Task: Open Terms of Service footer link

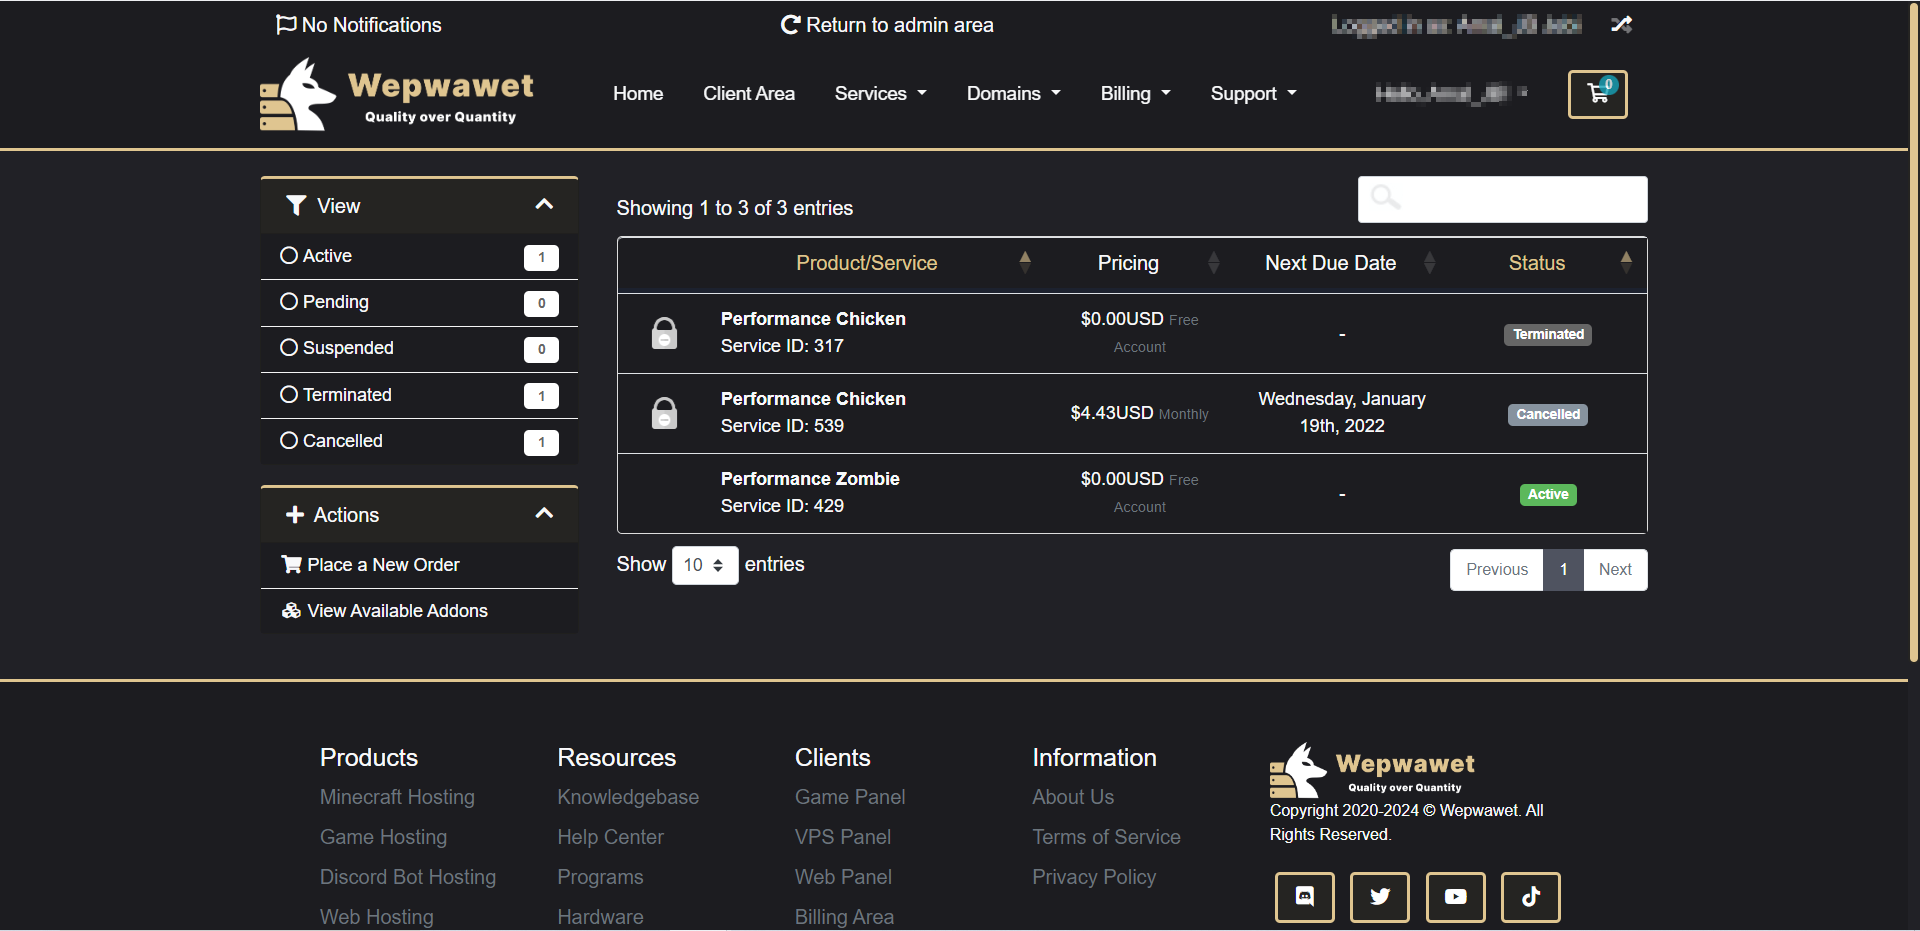Action: tap(1106, 837)
